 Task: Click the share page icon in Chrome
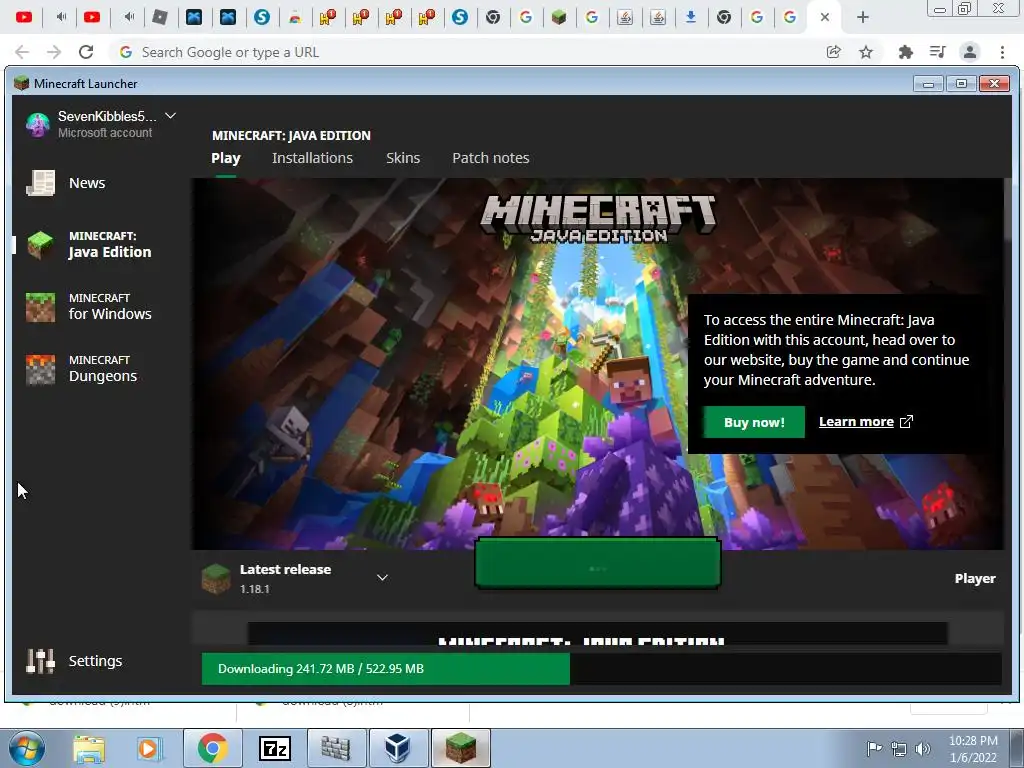[833, 52]
